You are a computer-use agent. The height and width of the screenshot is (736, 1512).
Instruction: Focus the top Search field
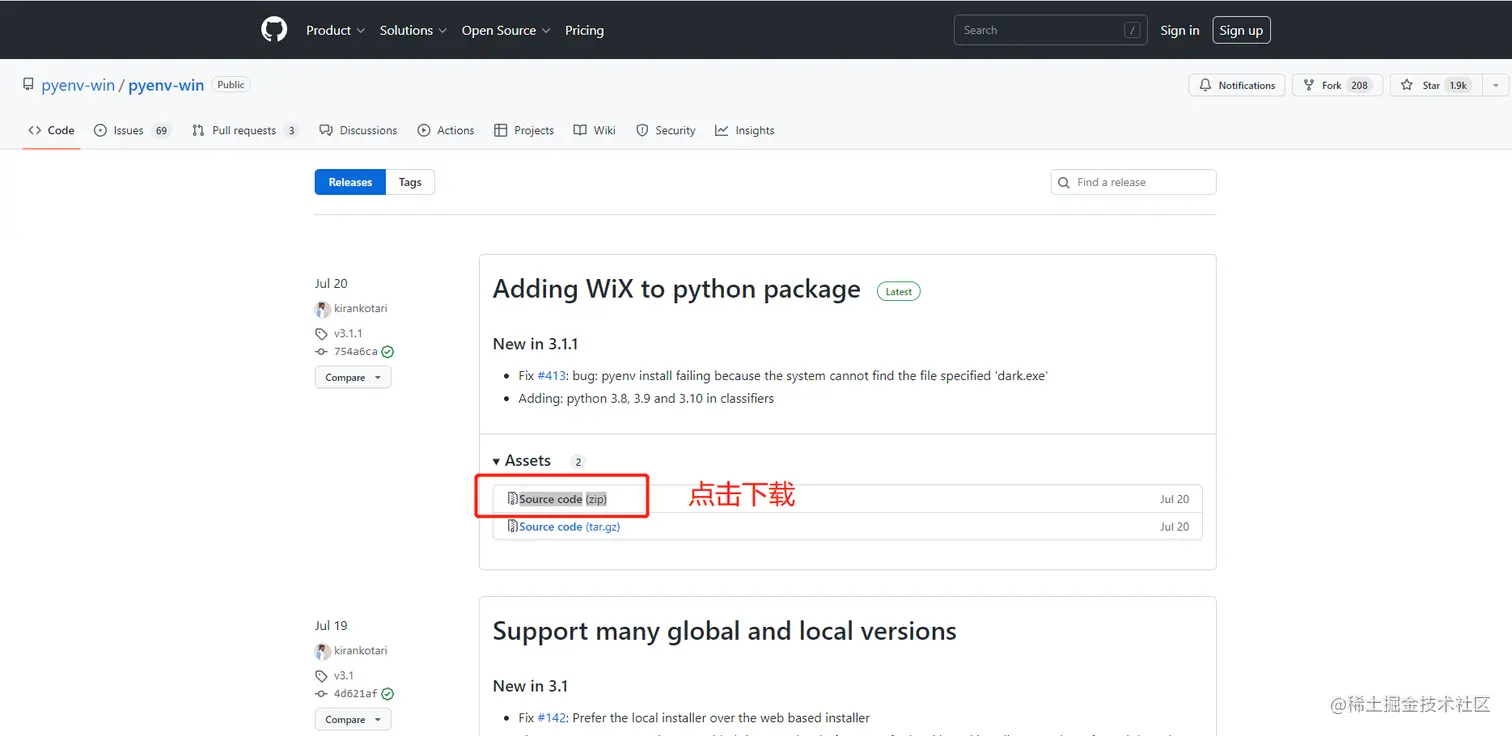[1049, 30]
